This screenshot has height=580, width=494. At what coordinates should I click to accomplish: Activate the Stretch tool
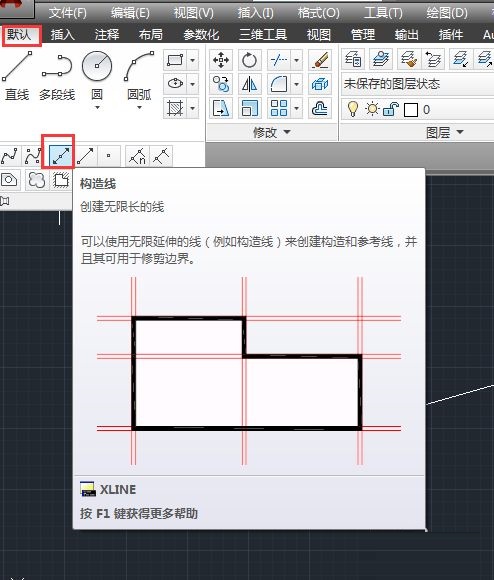(x=221, y=108)
